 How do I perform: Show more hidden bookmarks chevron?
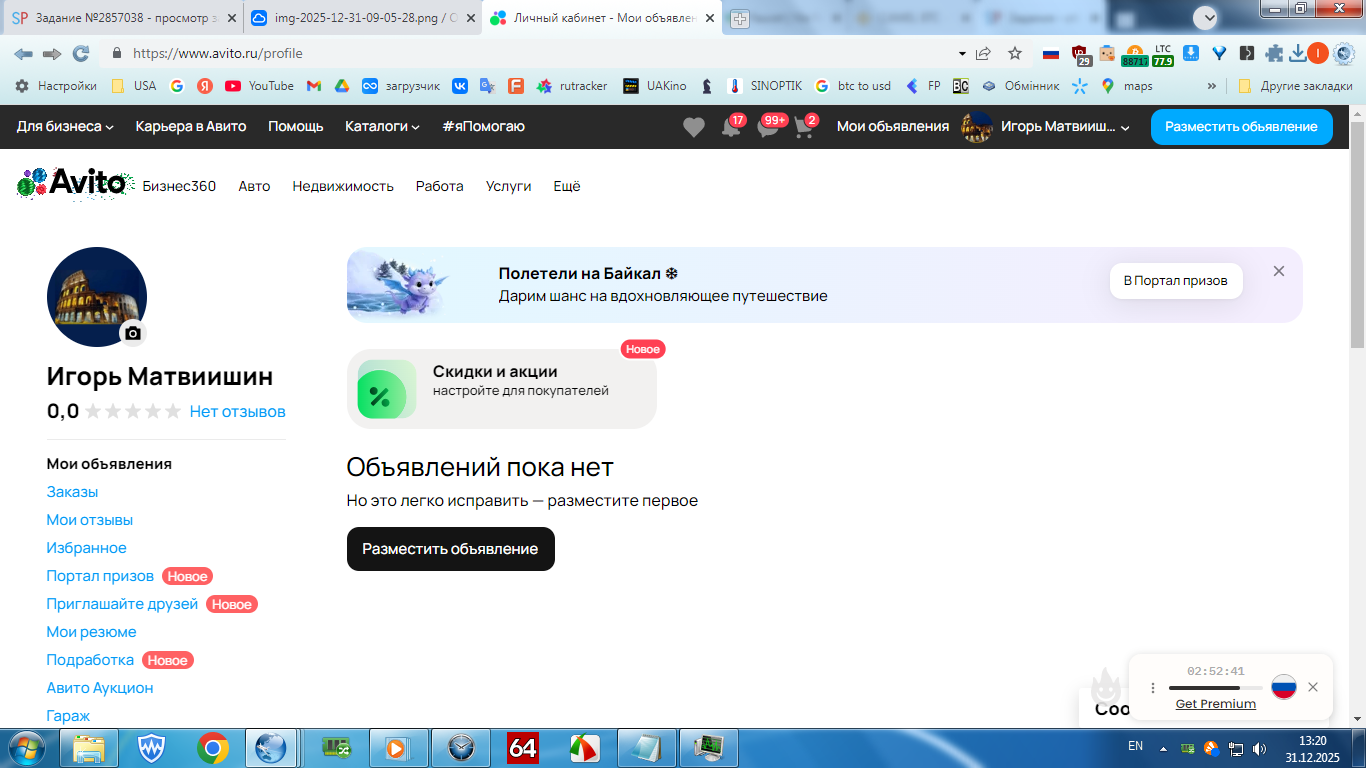point(1212,86)
